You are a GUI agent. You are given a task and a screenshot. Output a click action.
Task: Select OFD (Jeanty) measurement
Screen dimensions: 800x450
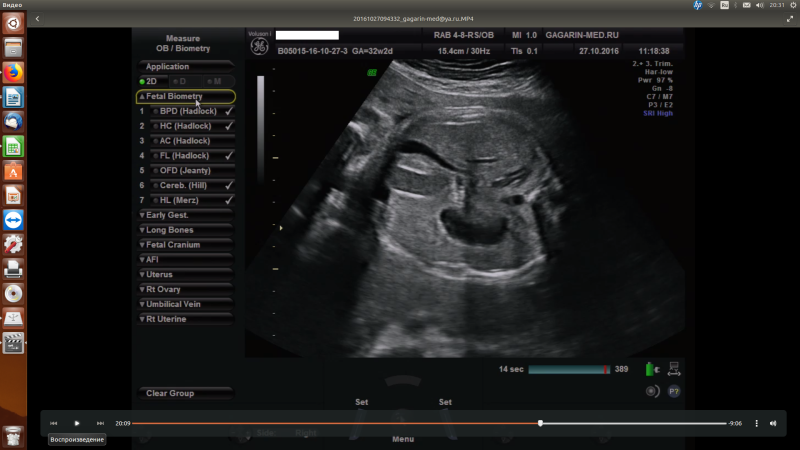pos(192,170)
